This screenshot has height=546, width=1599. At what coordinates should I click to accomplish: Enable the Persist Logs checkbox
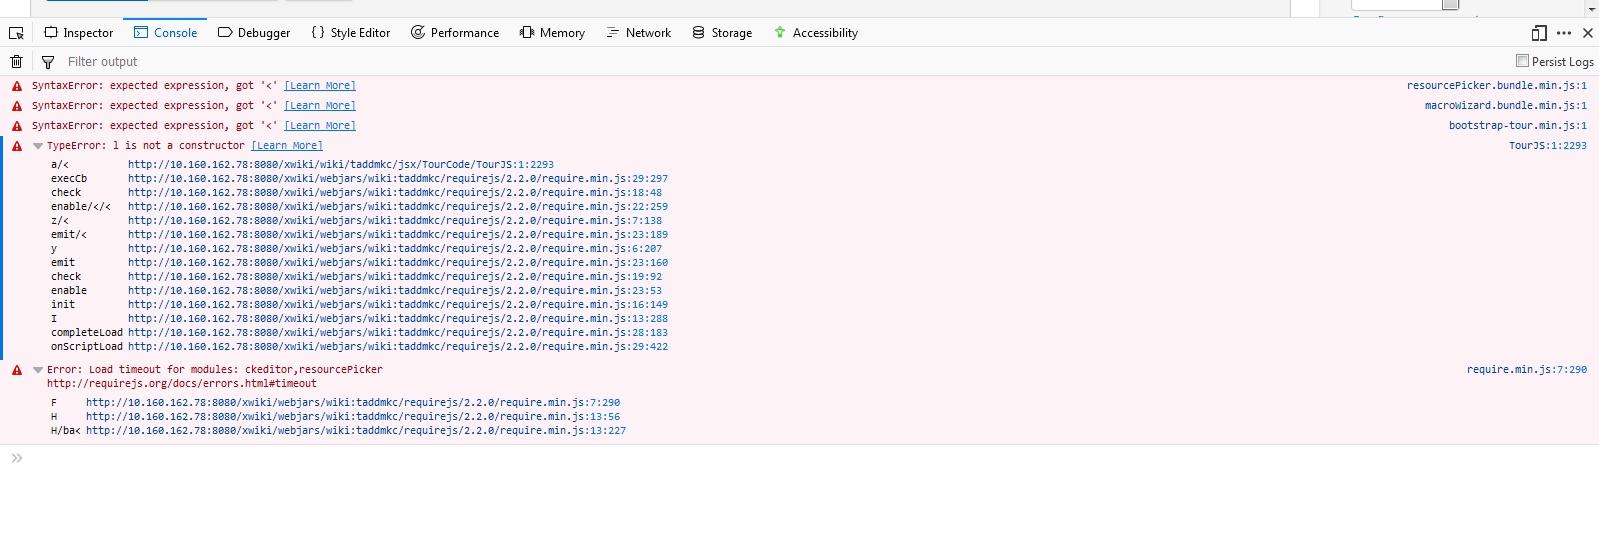[x=1522, y=61]
